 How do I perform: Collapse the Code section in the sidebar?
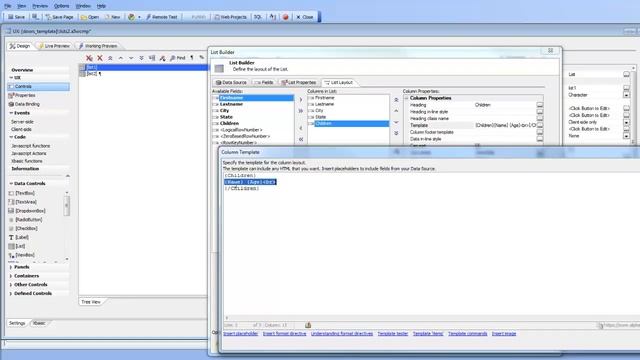click(x=11, y=137)
